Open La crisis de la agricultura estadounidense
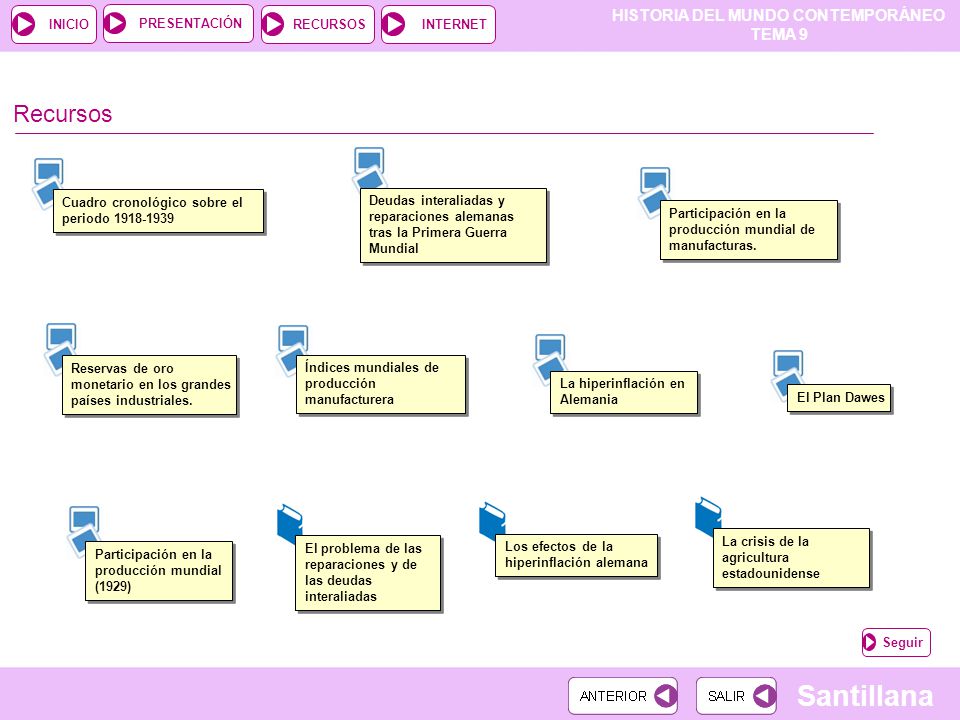The image size is (960, 720). pos(792,558)
